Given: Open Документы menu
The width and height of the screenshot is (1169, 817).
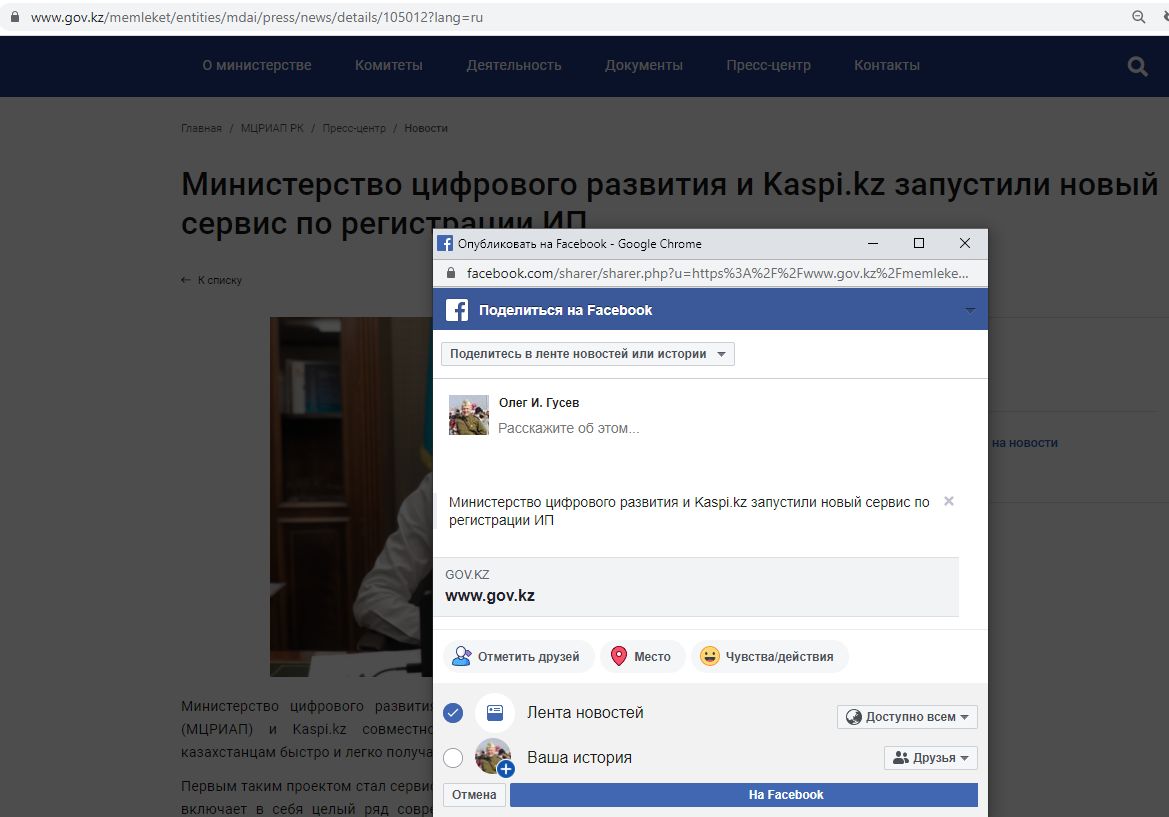Looking at the screenshot, I should (643, 66).
